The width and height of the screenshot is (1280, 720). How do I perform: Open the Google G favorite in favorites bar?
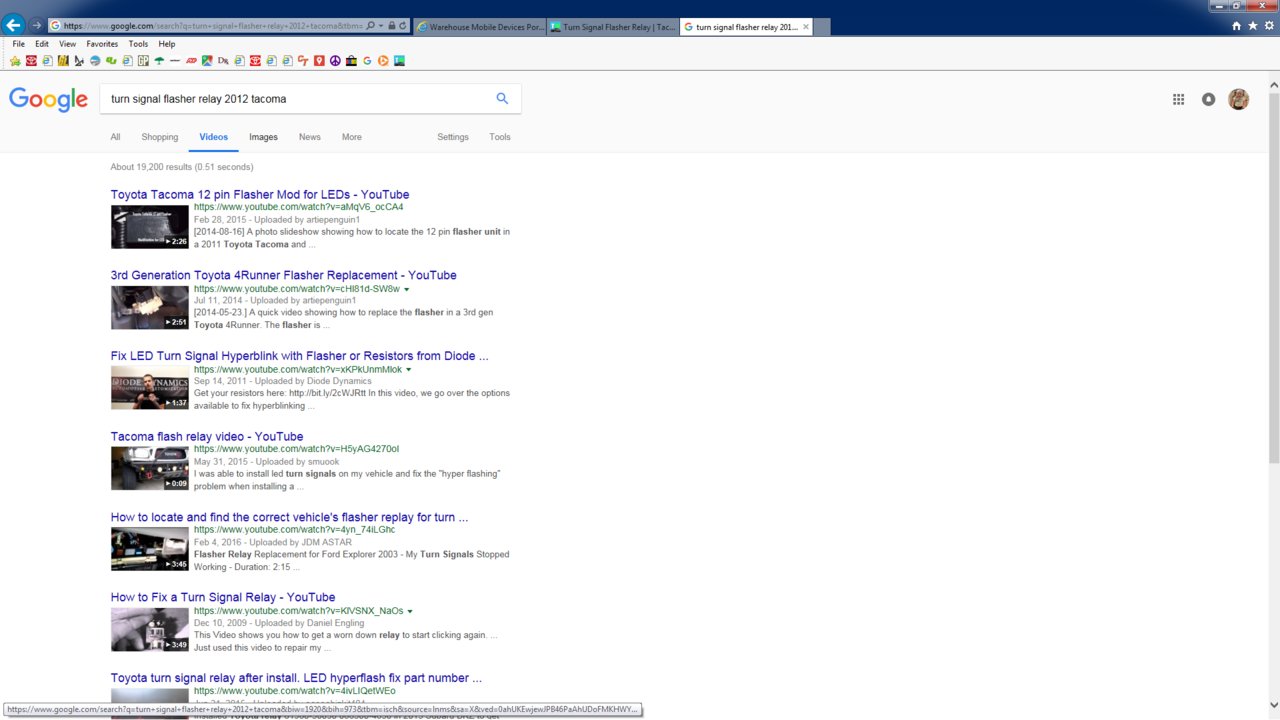[x=367, y=61]
